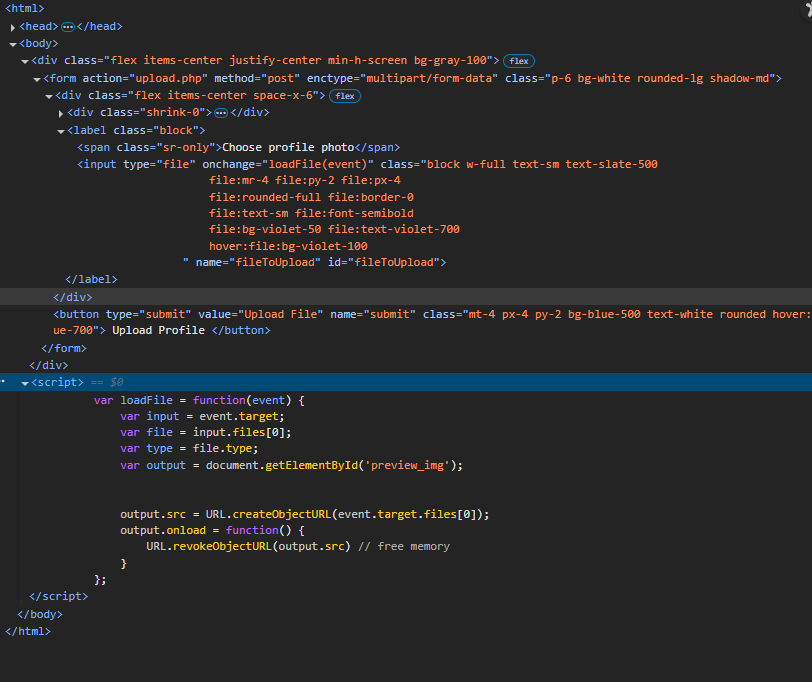Image resolution: width=812 pixels, height=682 pixels.
Task: Collapse the form element arrow
Action: [x=37, y=79]
